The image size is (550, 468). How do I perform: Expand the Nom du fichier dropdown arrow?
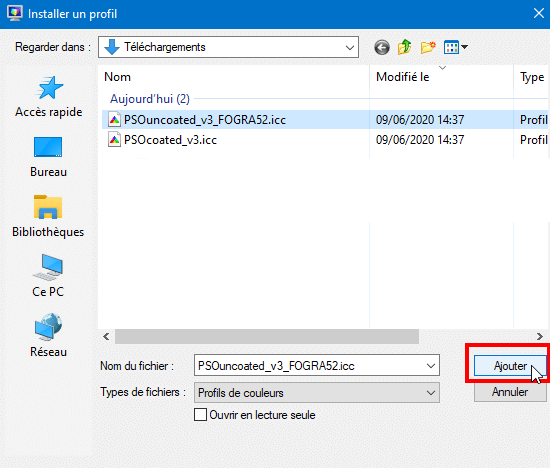tap(431, 366)
